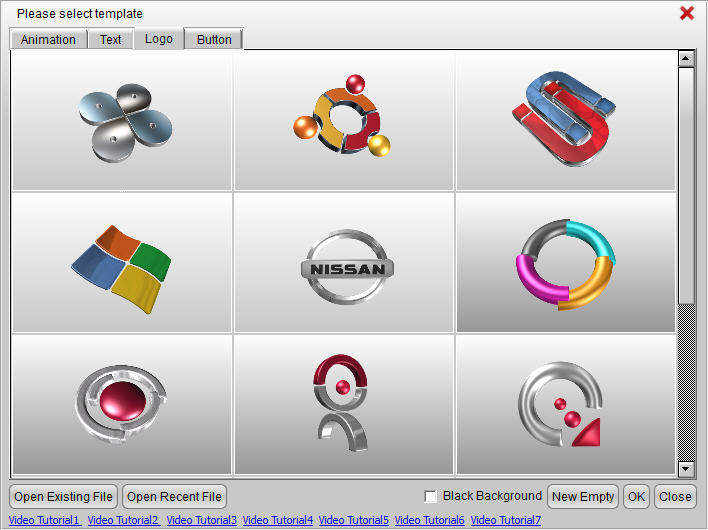Click the Close button at bottom right
This screenshot has width=708, height=530.
(675, 497)
